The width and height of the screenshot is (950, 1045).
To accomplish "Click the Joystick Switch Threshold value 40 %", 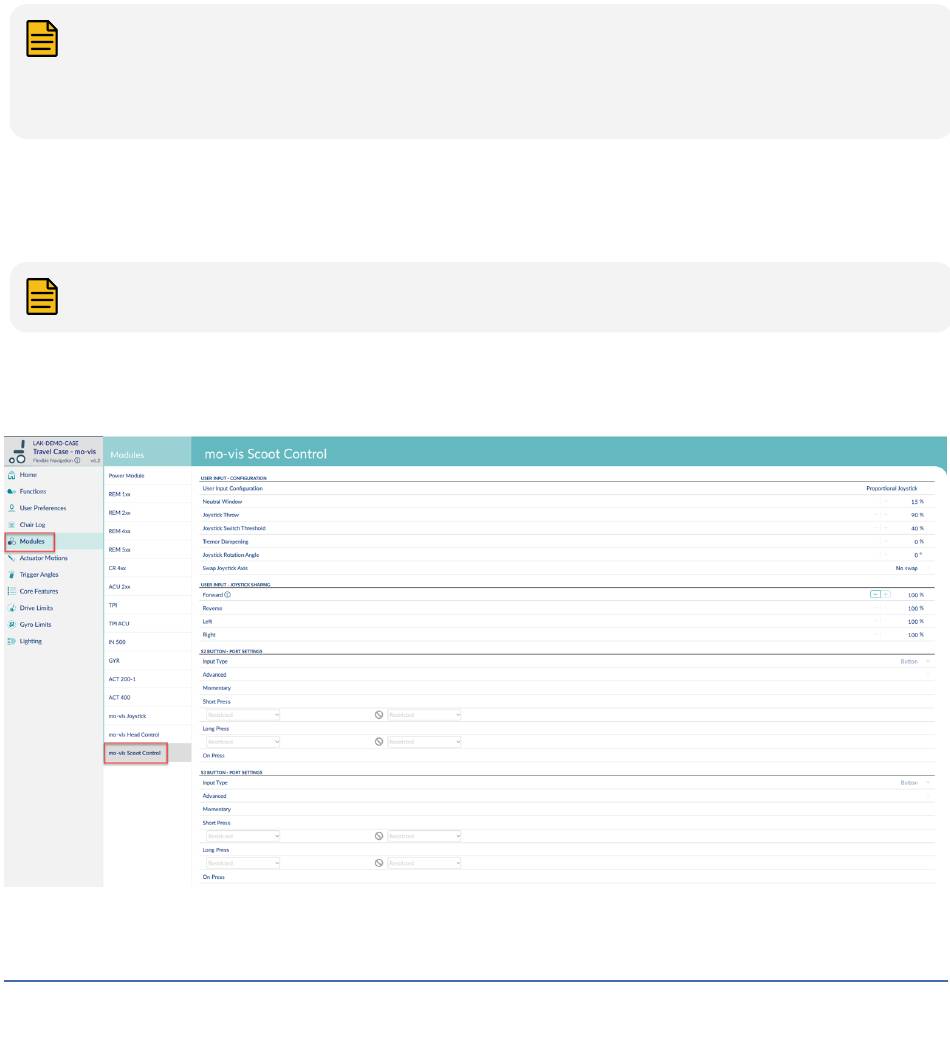I will [x=917, y=528].
